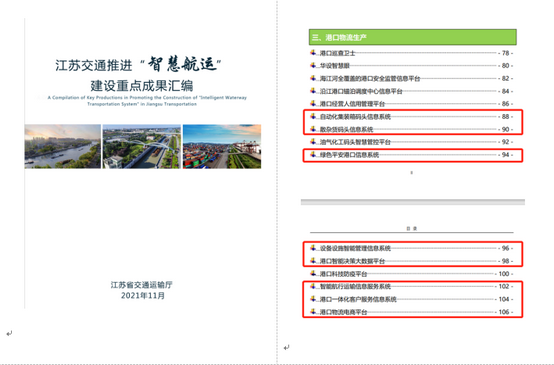554x365 pixels.
Task: Click the bullet icon next to 港口科技防疫平台
Action: click(x=313, y=273)
